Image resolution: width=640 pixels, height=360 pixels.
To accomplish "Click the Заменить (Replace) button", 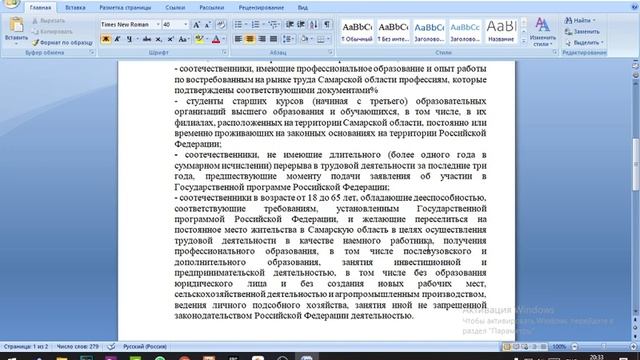I will click(582, 31).
